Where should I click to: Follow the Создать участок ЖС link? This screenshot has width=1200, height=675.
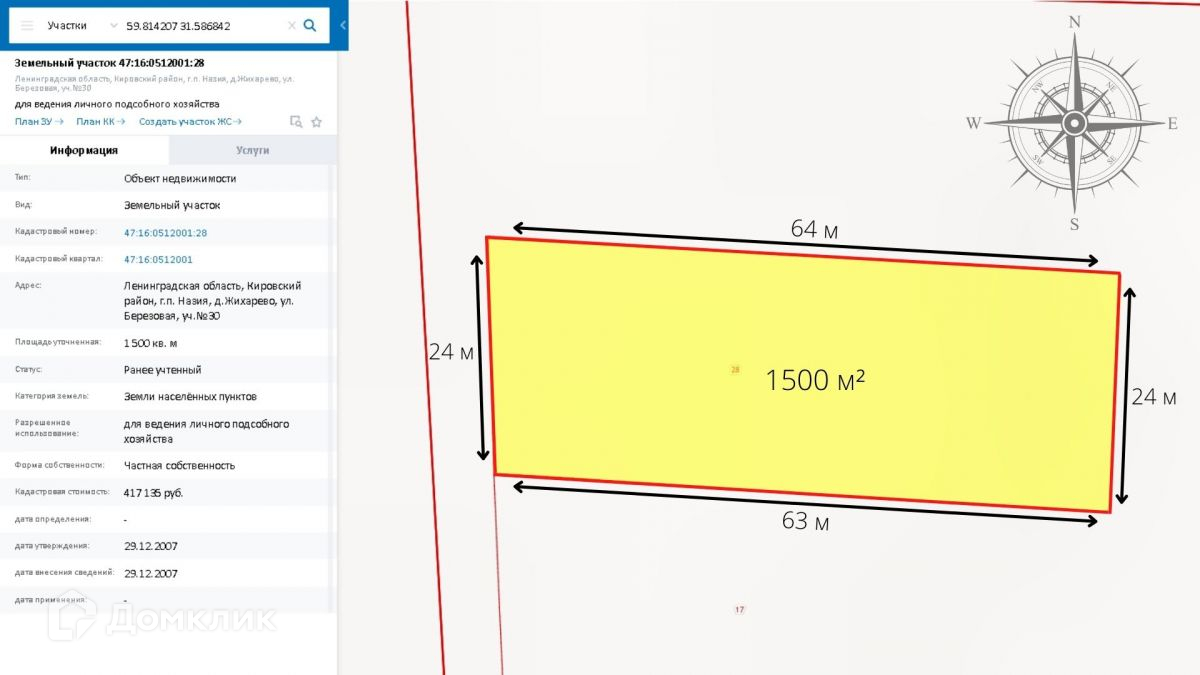[190, 122]
